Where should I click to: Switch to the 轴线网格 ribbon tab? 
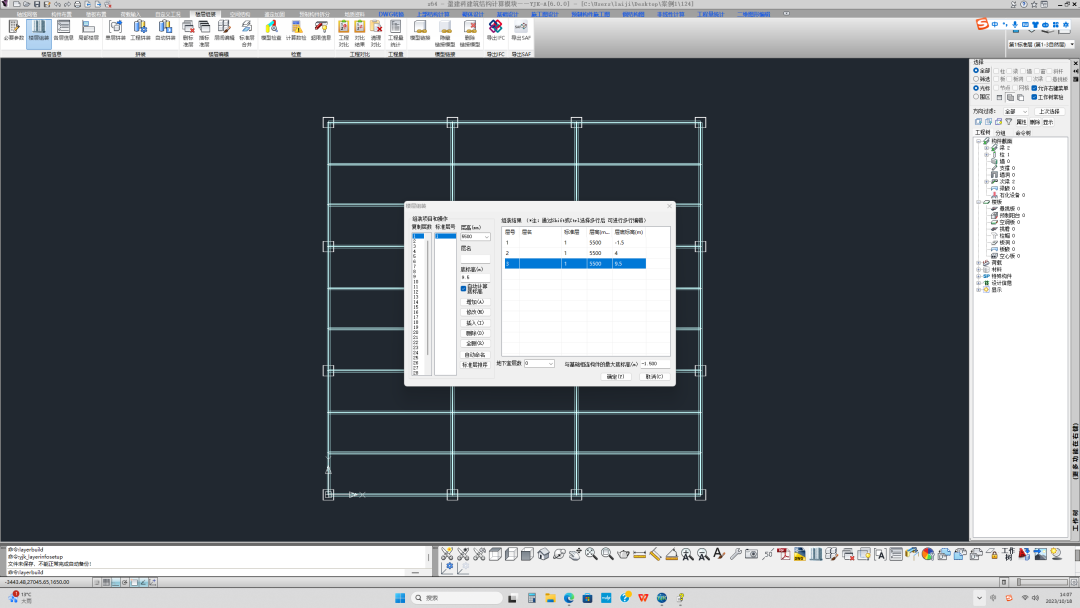(x=27, y=14)
